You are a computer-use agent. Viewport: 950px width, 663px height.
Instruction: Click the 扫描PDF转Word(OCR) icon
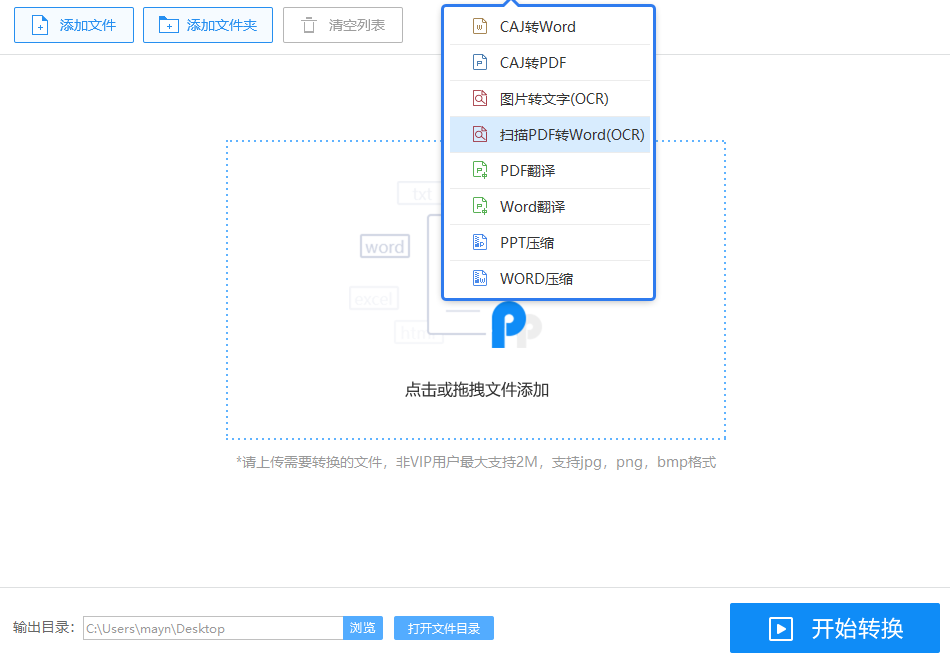pos(480,135)
